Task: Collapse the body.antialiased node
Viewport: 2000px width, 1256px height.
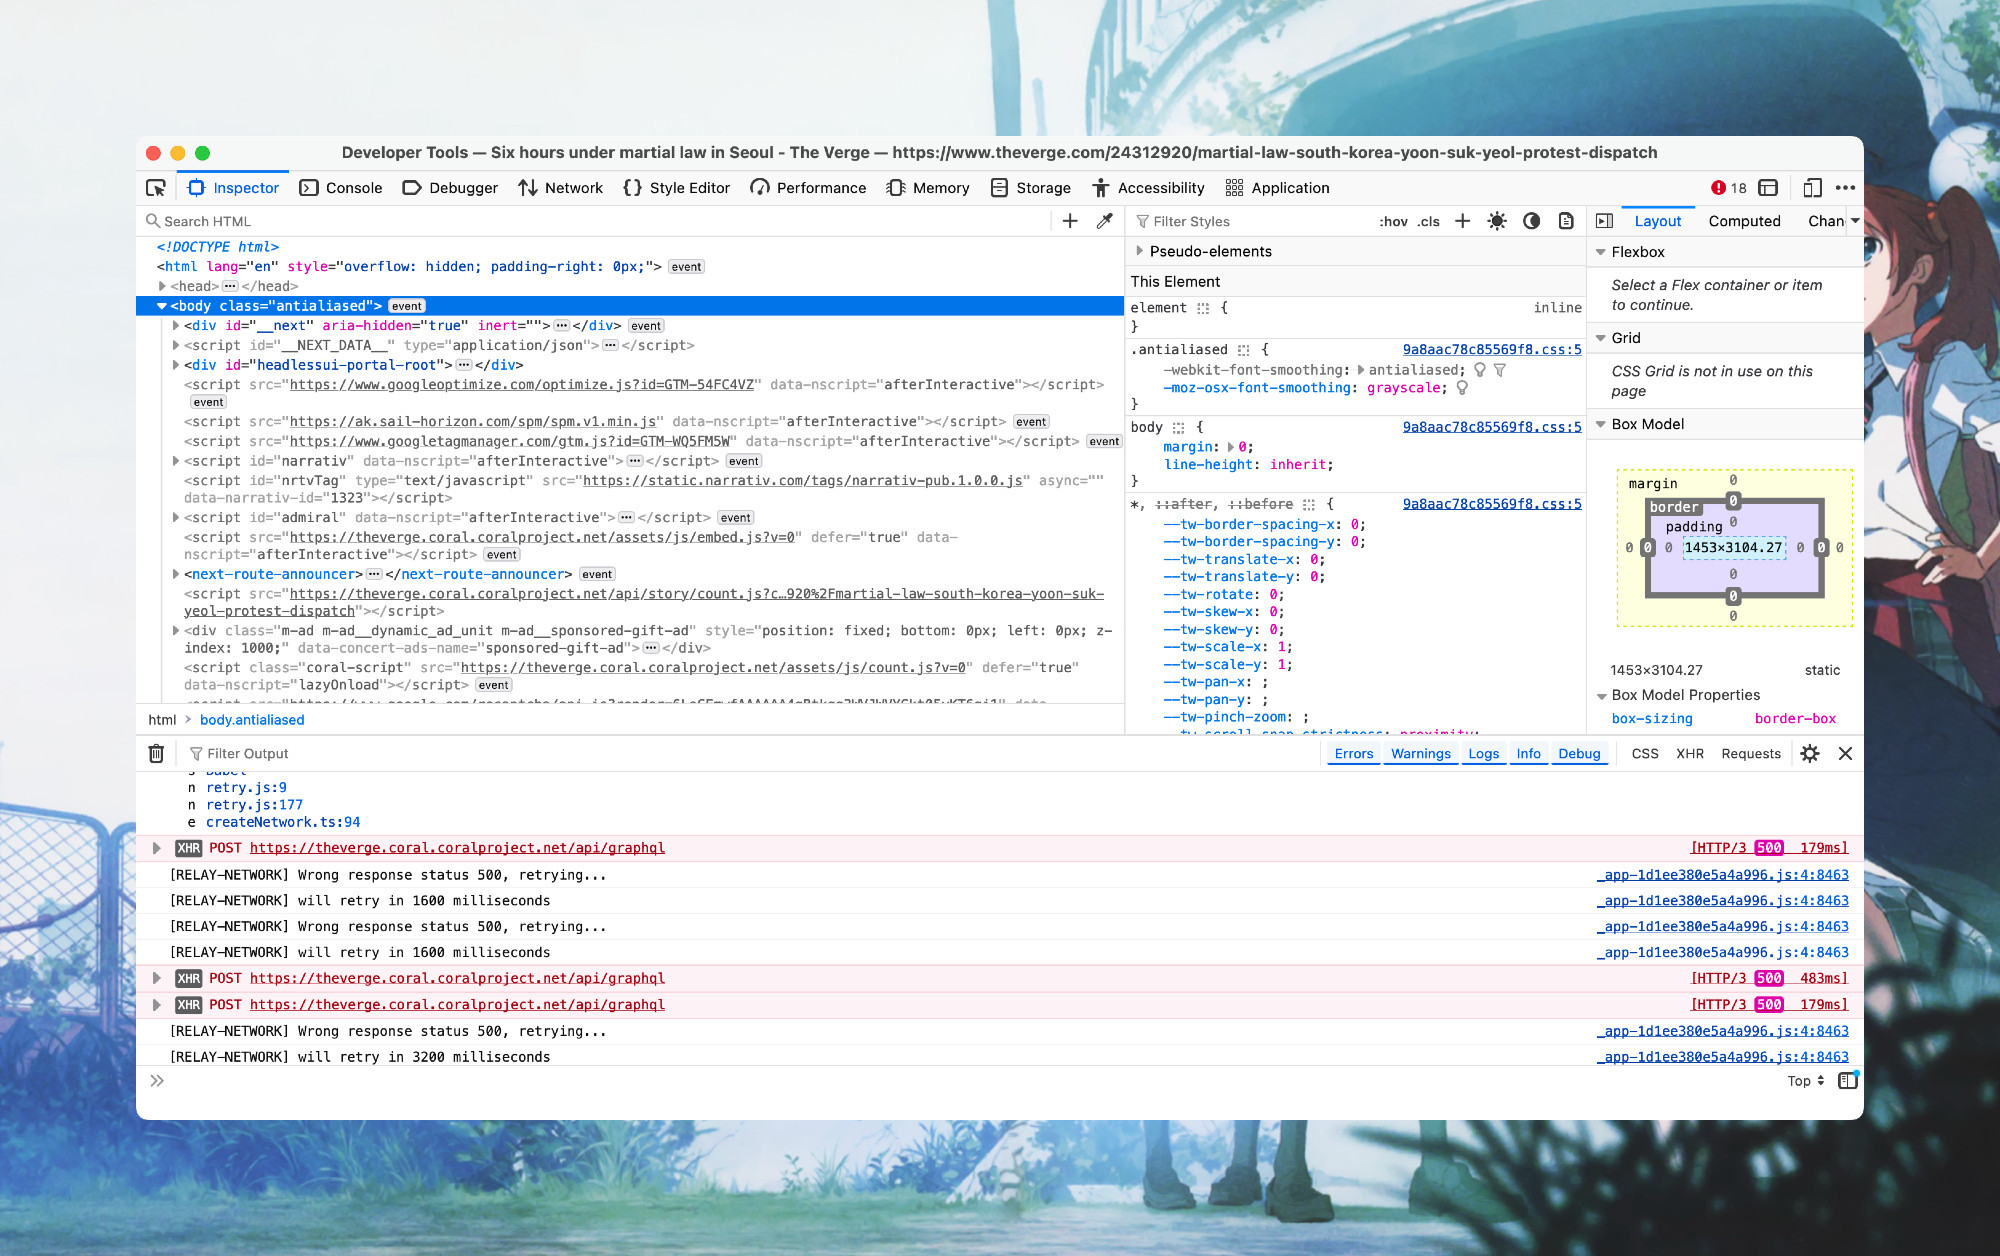Action: (x=162, y=306)
